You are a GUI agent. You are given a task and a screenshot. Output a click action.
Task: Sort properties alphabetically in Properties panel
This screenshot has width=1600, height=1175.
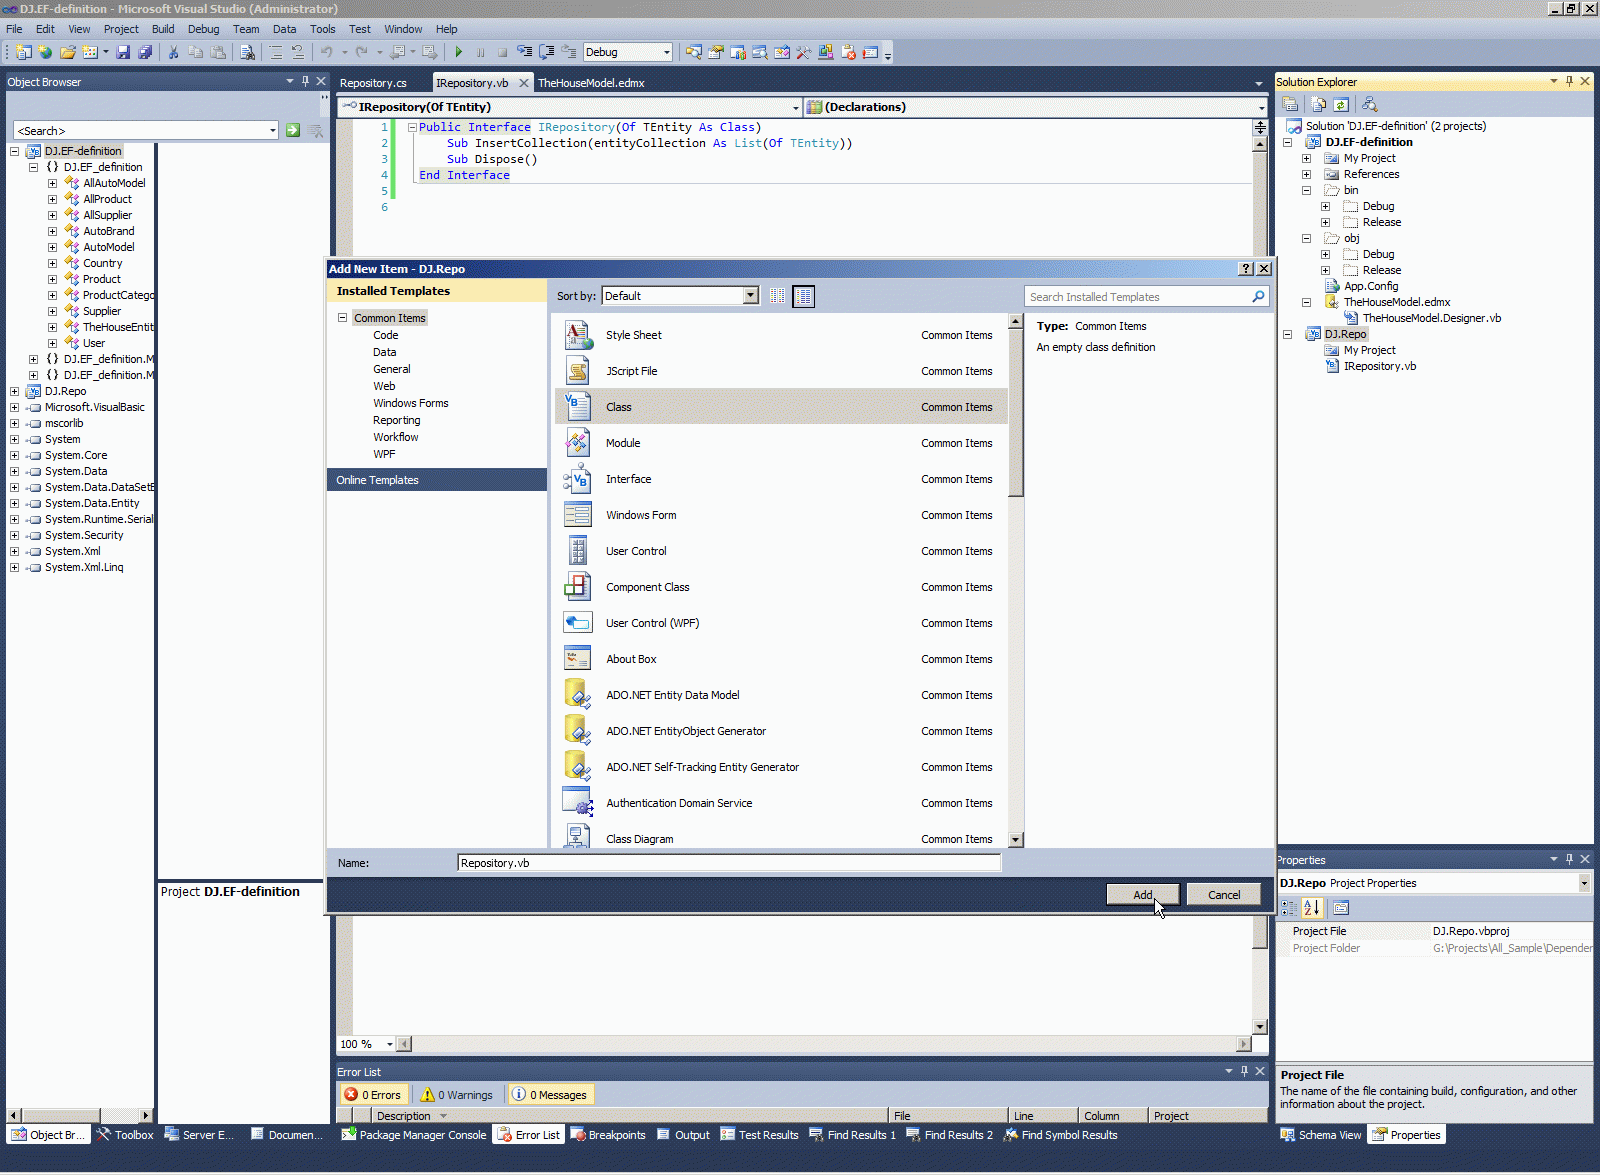point(1312,907)
